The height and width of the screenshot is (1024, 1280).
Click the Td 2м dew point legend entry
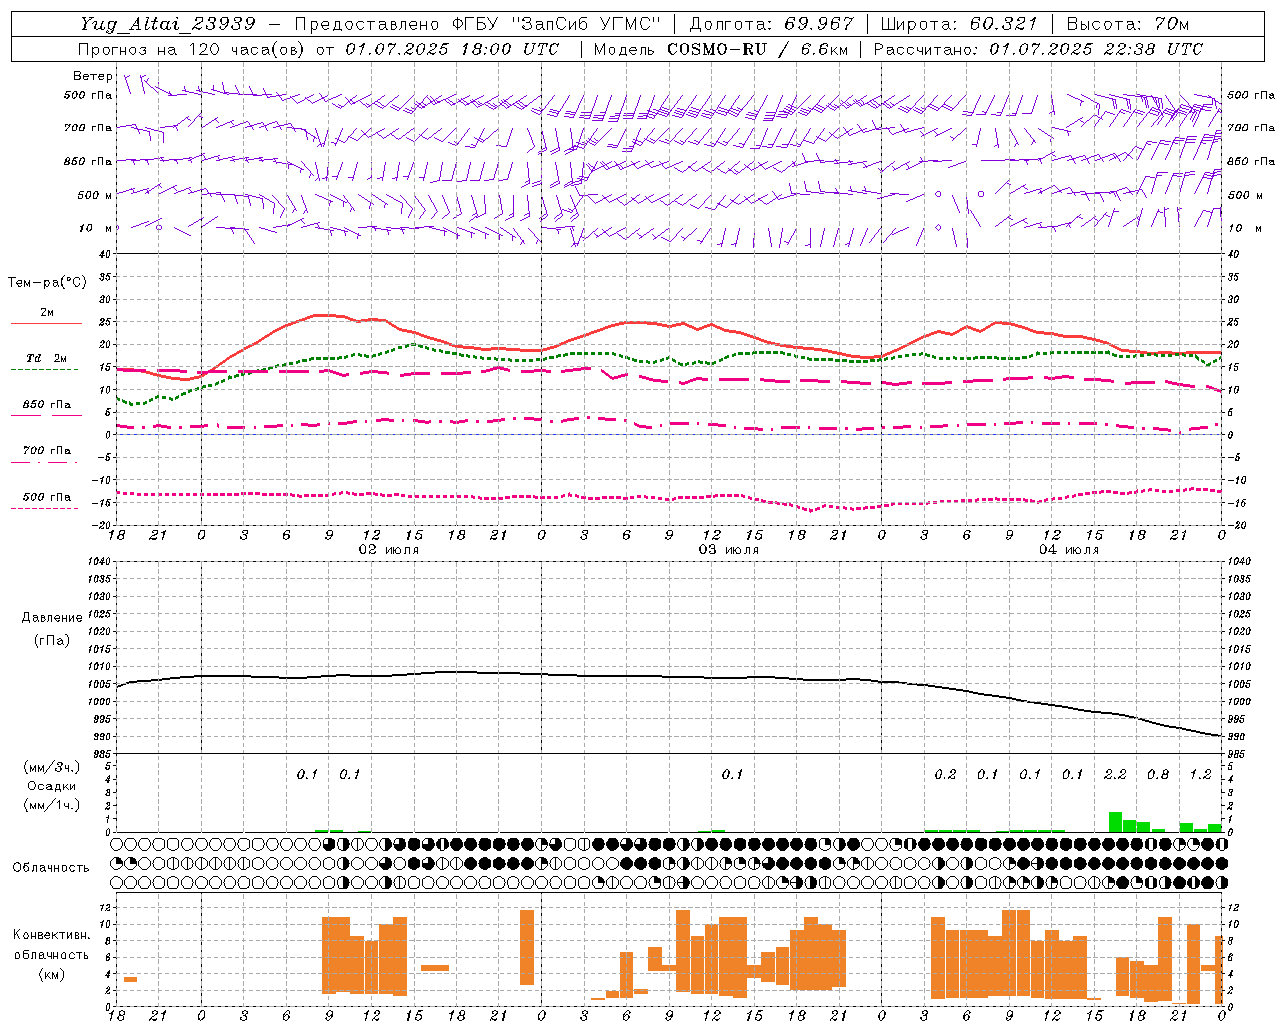(x=47, y=362)
